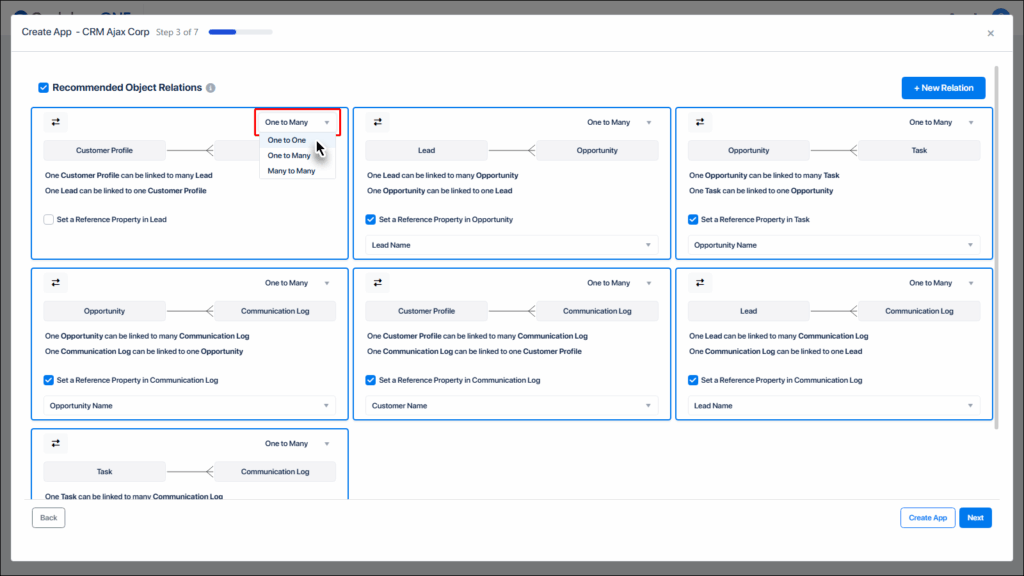This screenshot has width=1024, height=576.
Task: Select Task object in Task–Communication Log card
Action: (104, 472)
